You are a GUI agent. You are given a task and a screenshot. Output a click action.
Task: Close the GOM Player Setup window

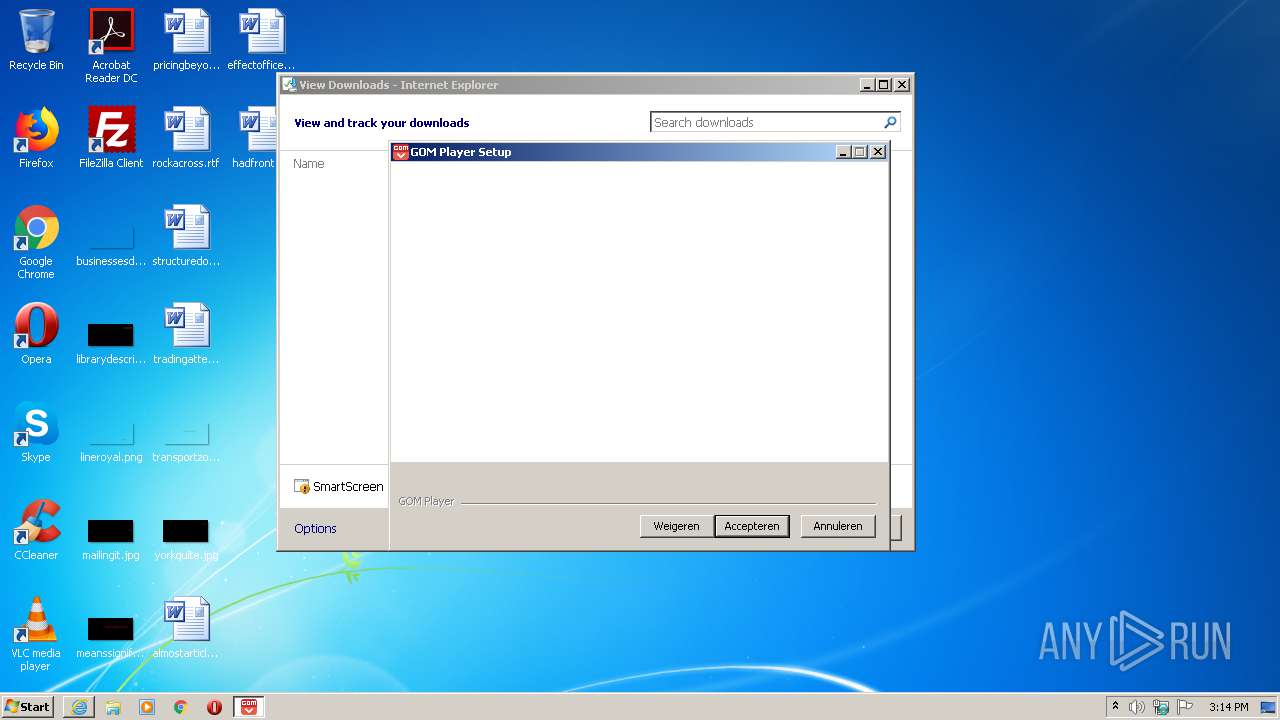click(878, 152)
